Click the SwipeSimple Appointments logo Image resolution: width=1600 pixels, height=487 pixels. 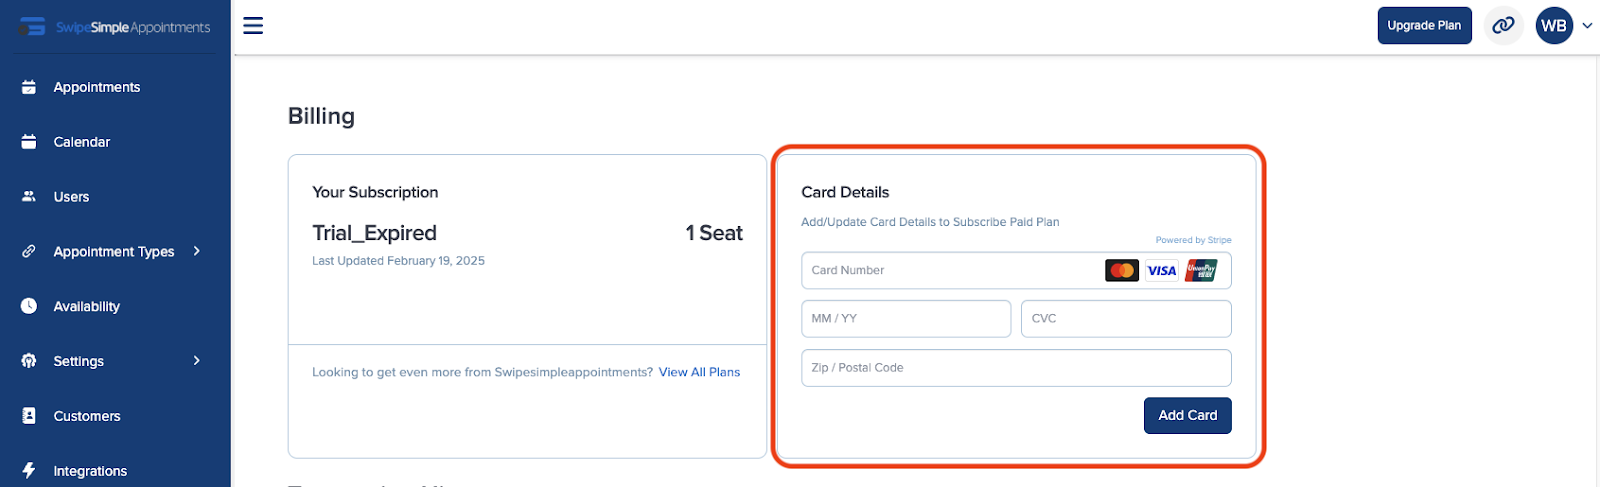[x=116, y=27]
